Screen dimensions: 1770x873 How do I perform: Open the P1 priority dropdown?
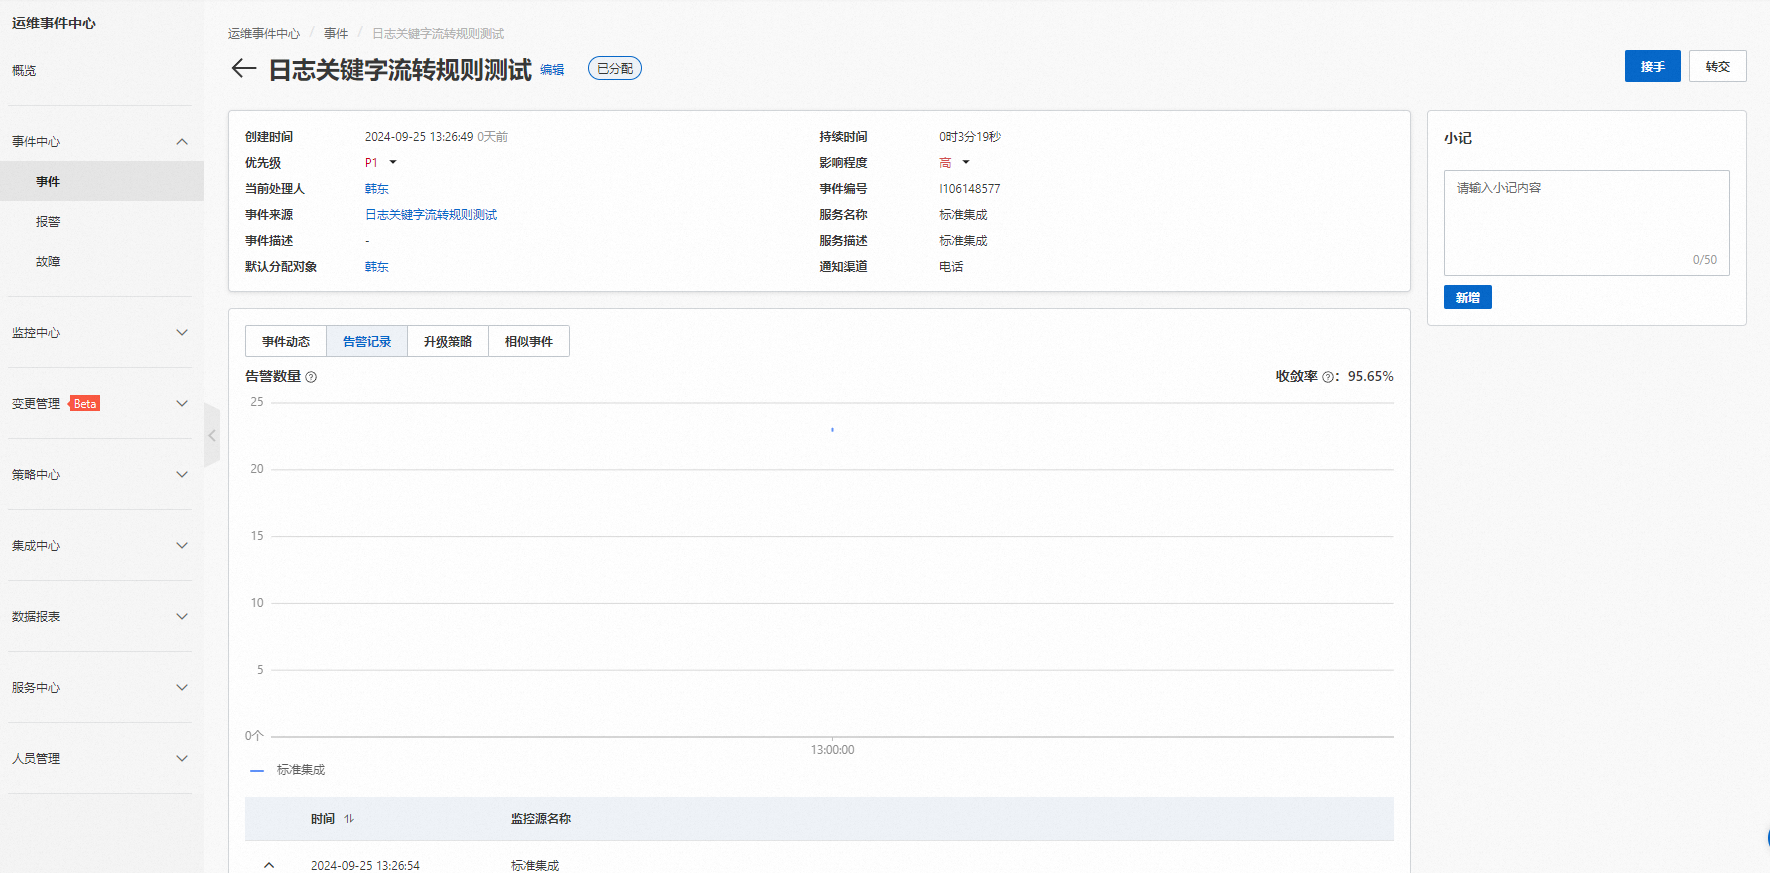tap(393, 162)
